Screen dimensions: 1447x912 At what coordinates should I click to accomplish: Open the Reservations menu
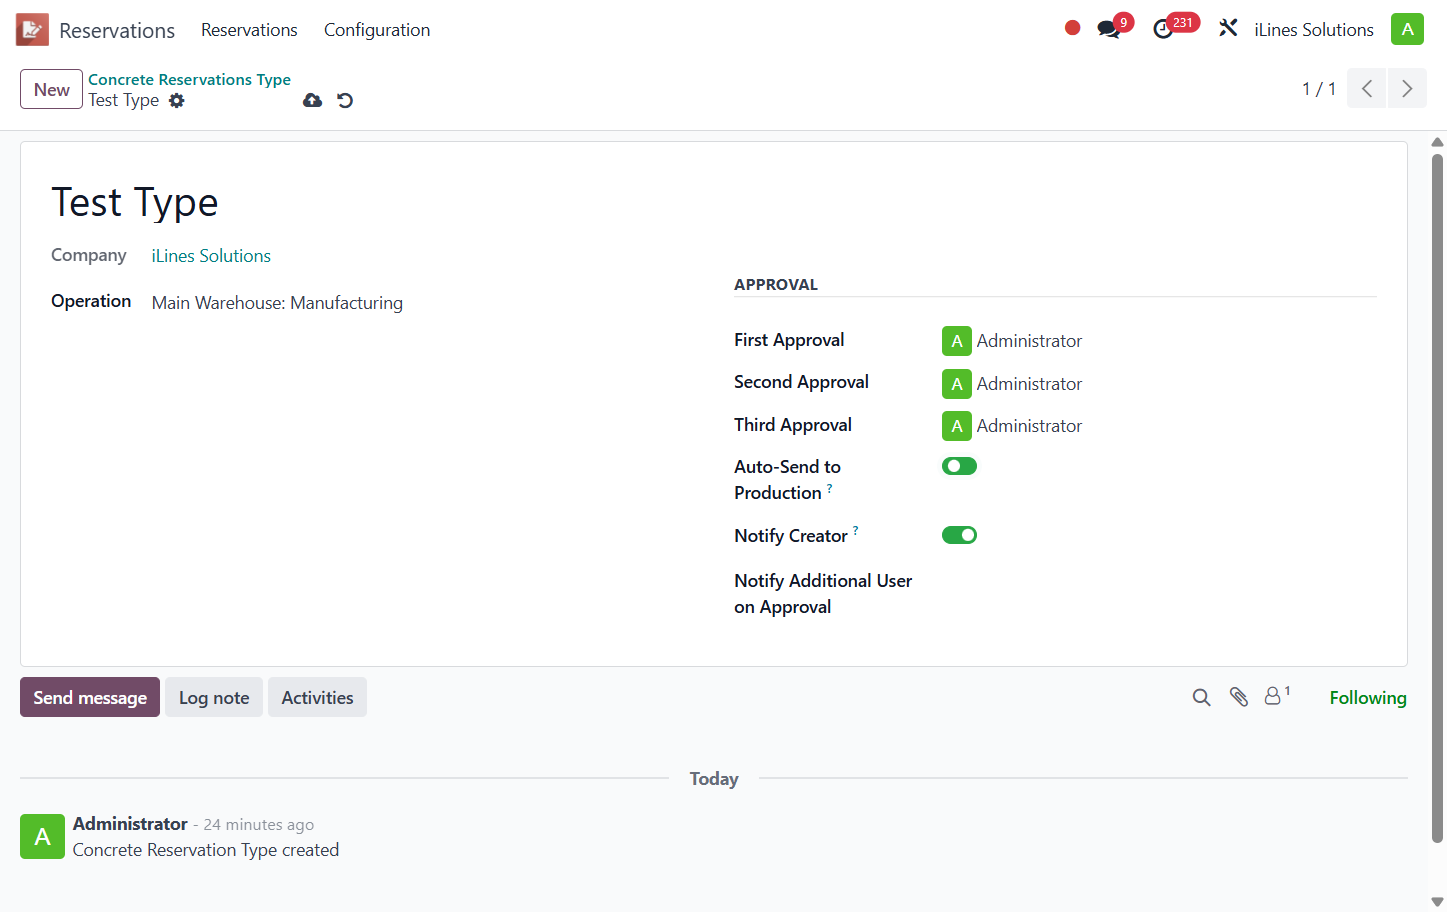click(x=249, y=30)
